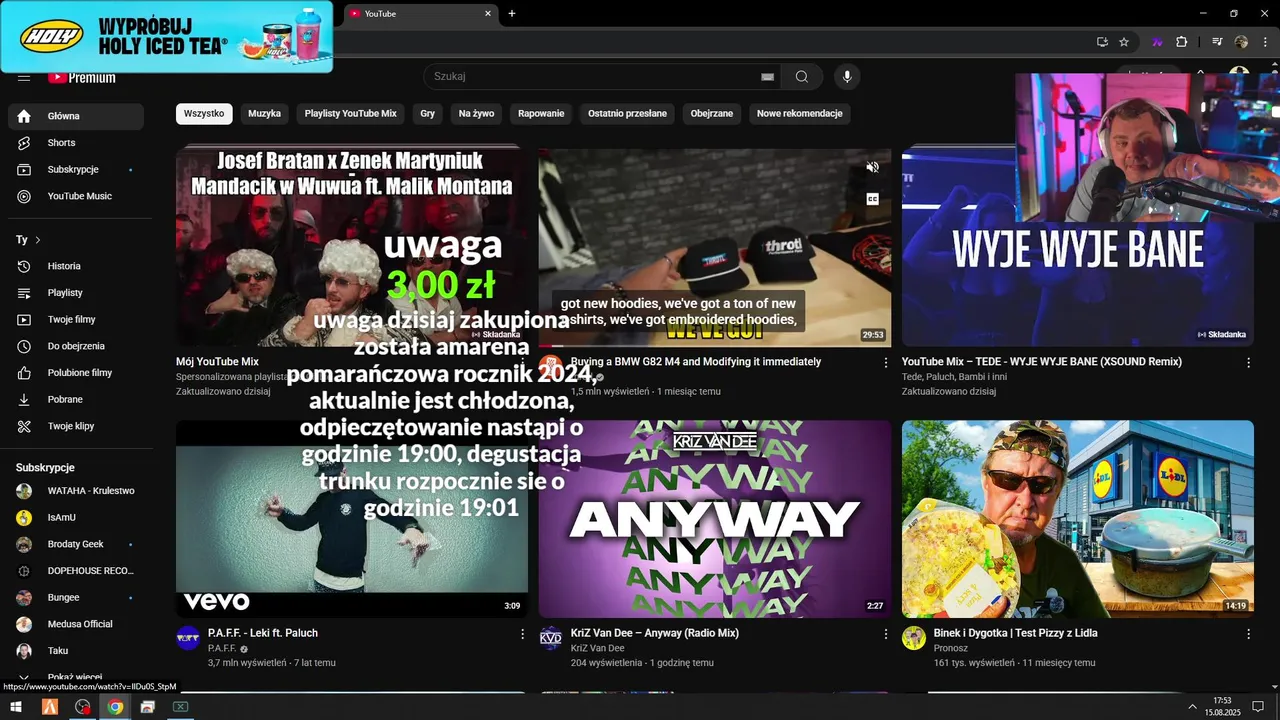Show hidden system tray icons
The image size is (1280, 720).
1192,707
